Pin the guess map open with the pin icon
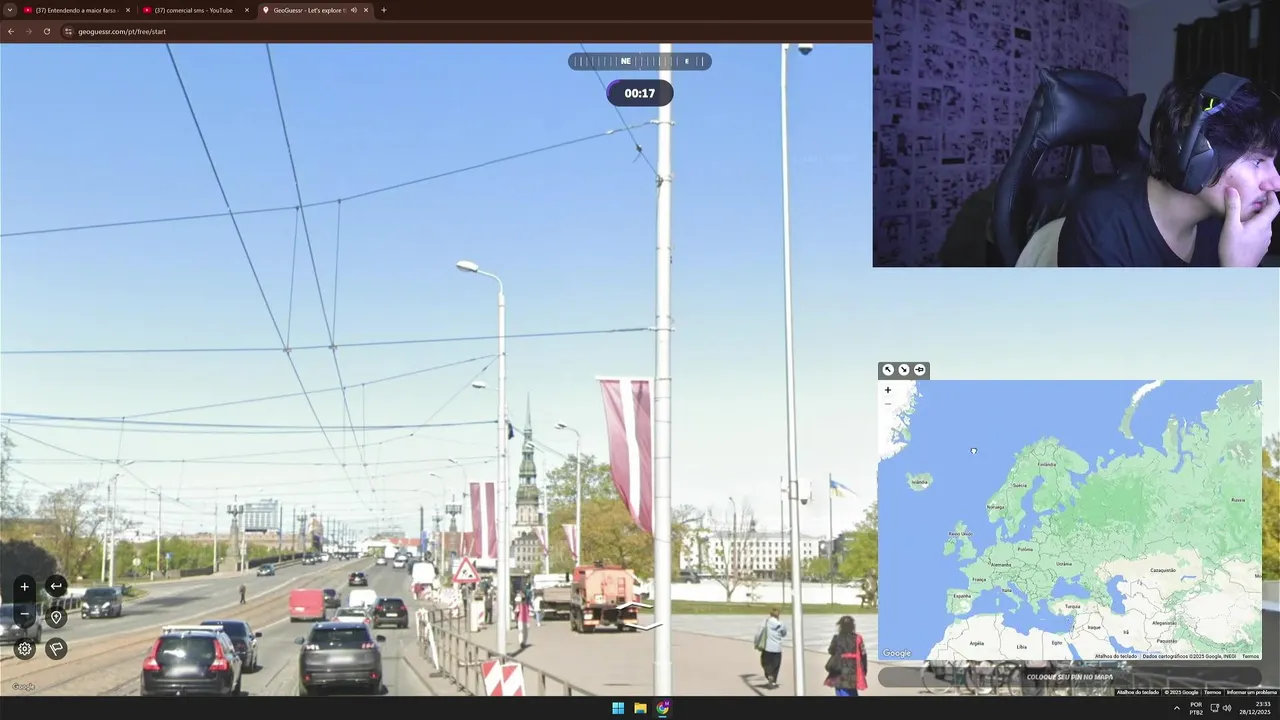The image size is (1280, 720). pyautogui.click(x=920, y=370)
